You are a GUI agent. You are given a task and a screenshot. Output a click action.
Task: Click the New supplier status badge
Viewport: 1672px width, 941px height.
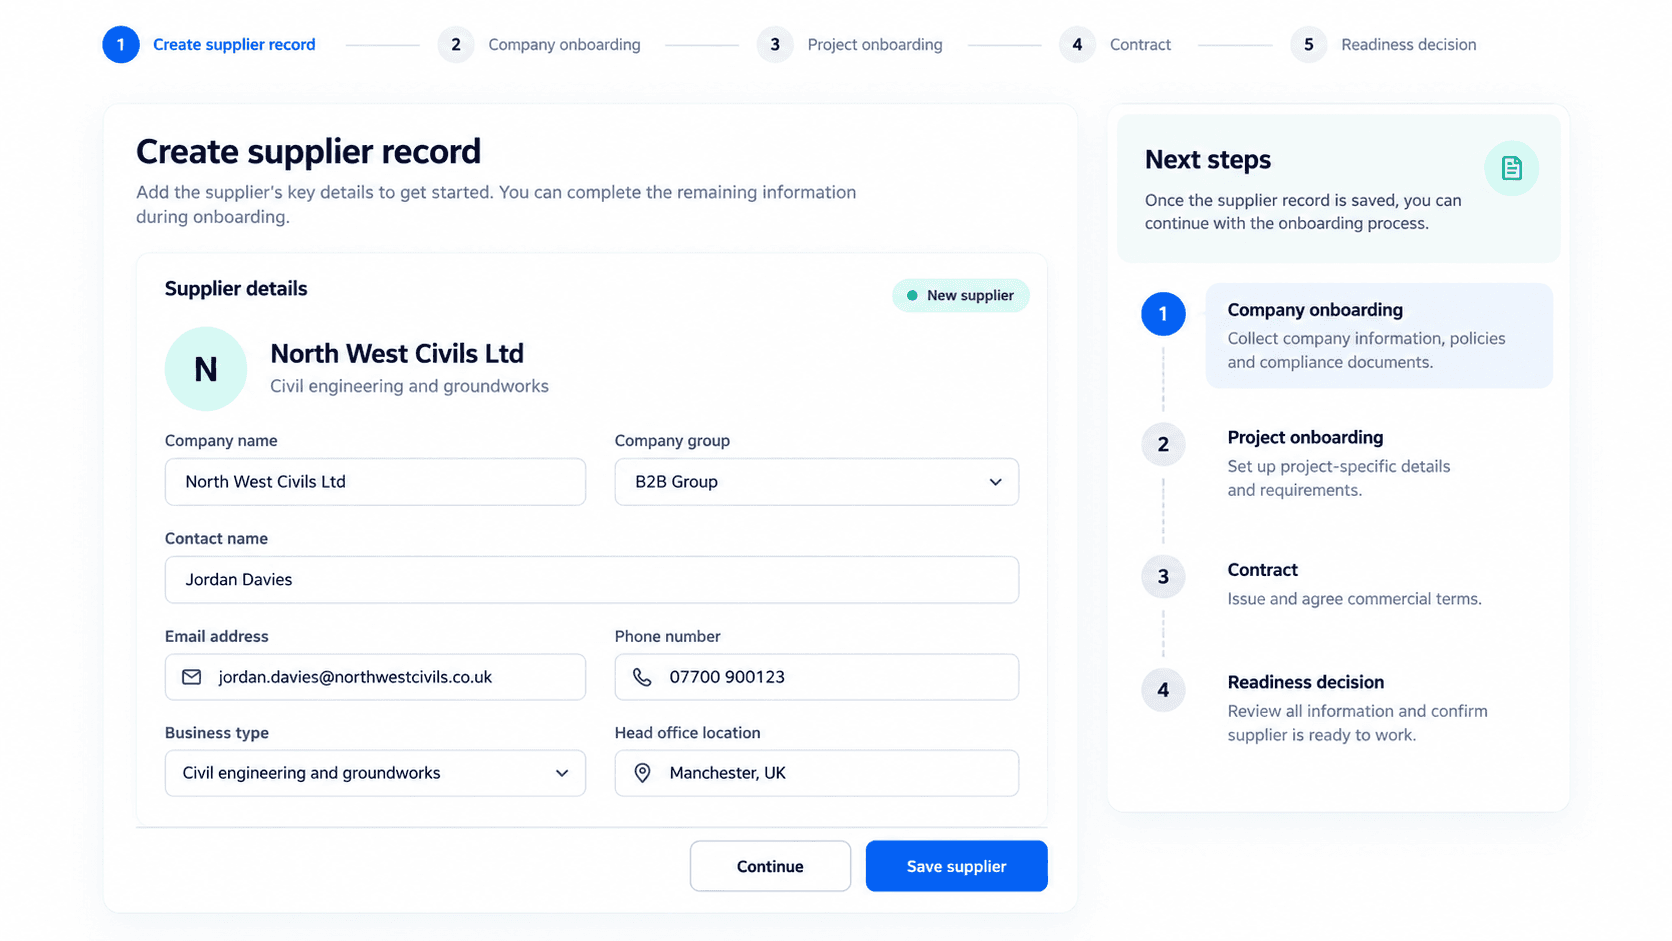[x=960, y=295]
